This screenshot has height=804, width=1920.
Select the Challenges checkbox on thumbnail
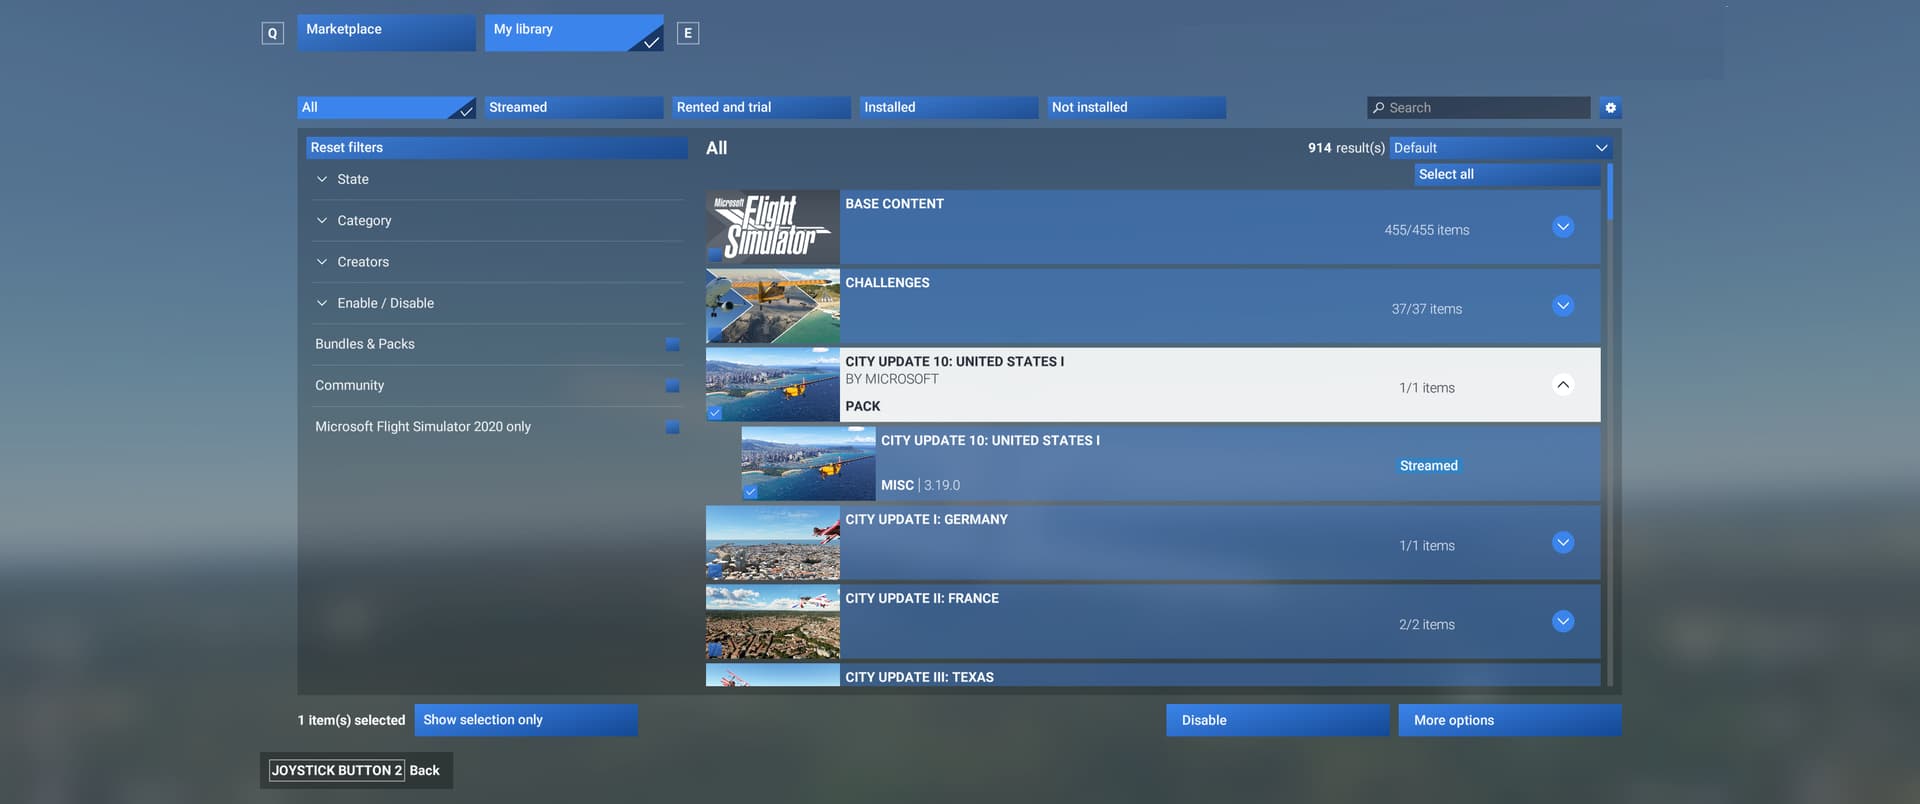pyautogui.click(x=715, y=334)
